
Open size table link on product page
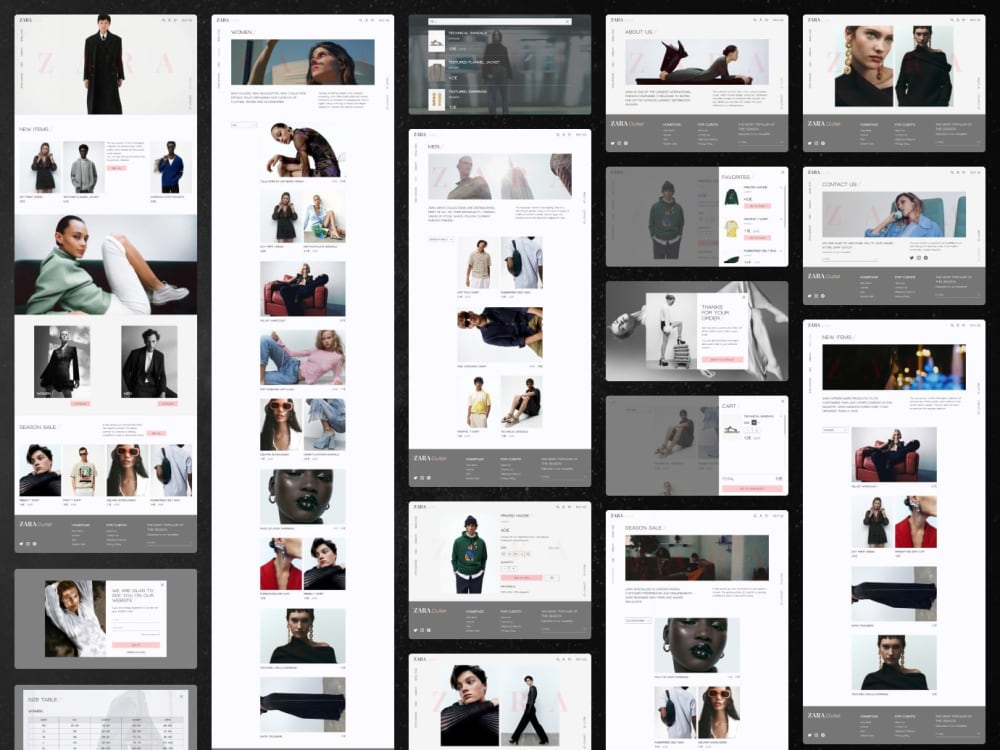tap(554, 548)
